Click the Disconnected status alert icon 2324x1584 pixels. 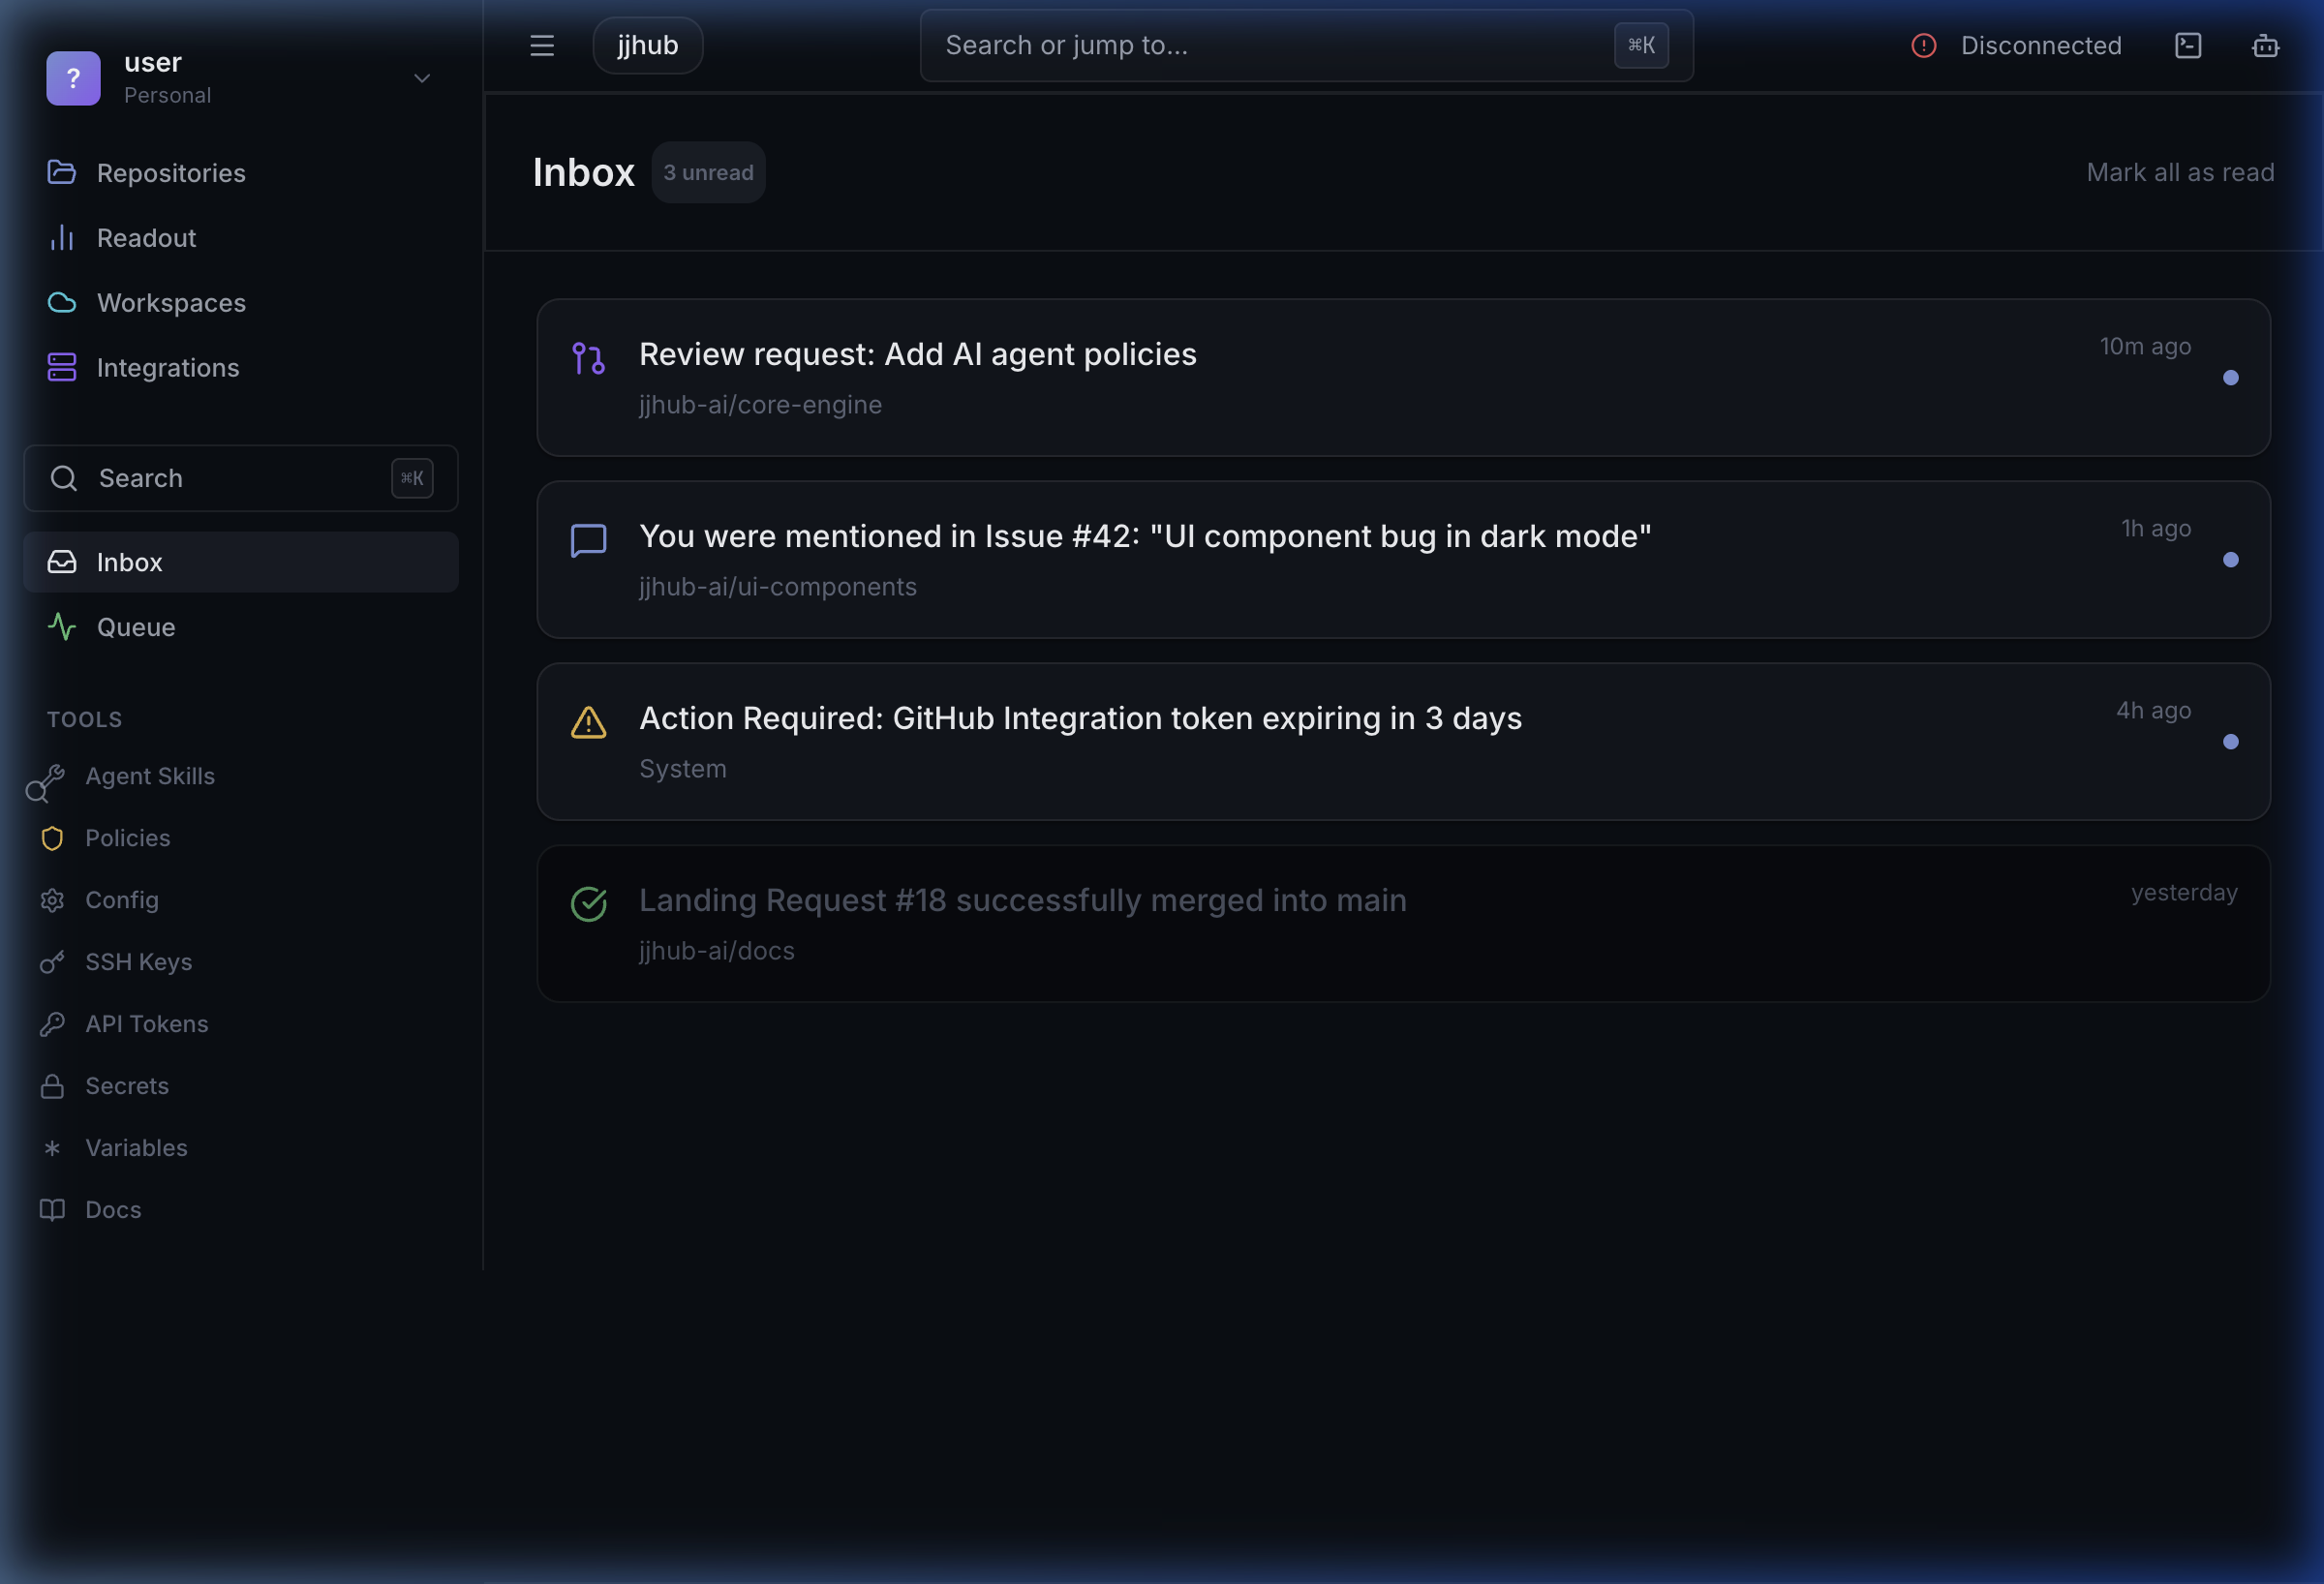1923,46
